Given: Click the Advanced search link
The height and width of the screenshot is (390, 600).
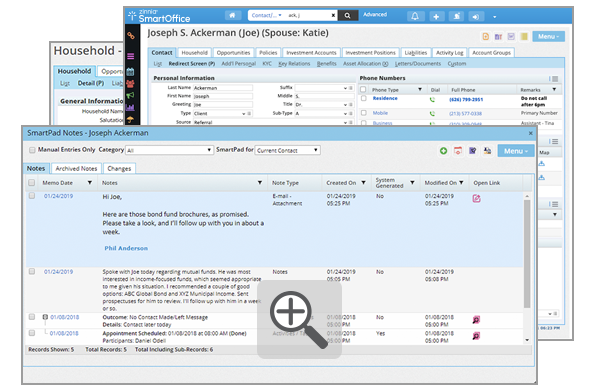Looking at the screenshot, I should 375,15.
